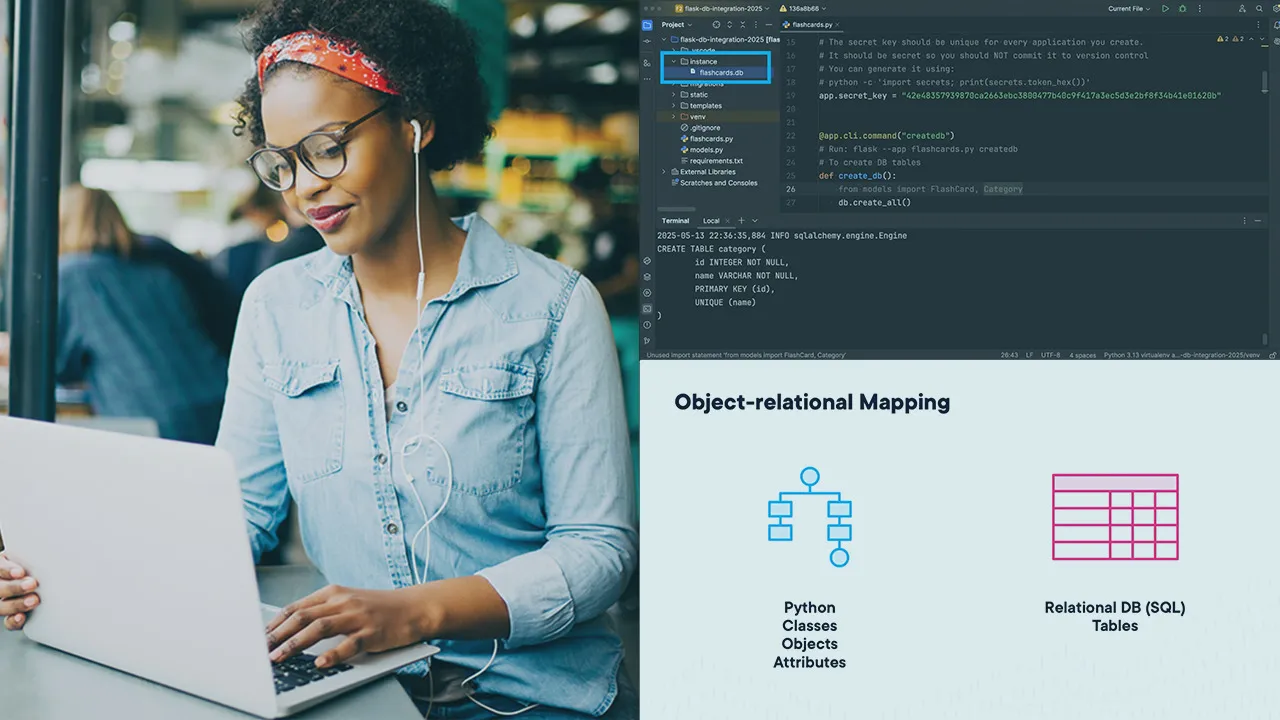Collapse all using the Project panel toolbar icon

click(742, 25)
